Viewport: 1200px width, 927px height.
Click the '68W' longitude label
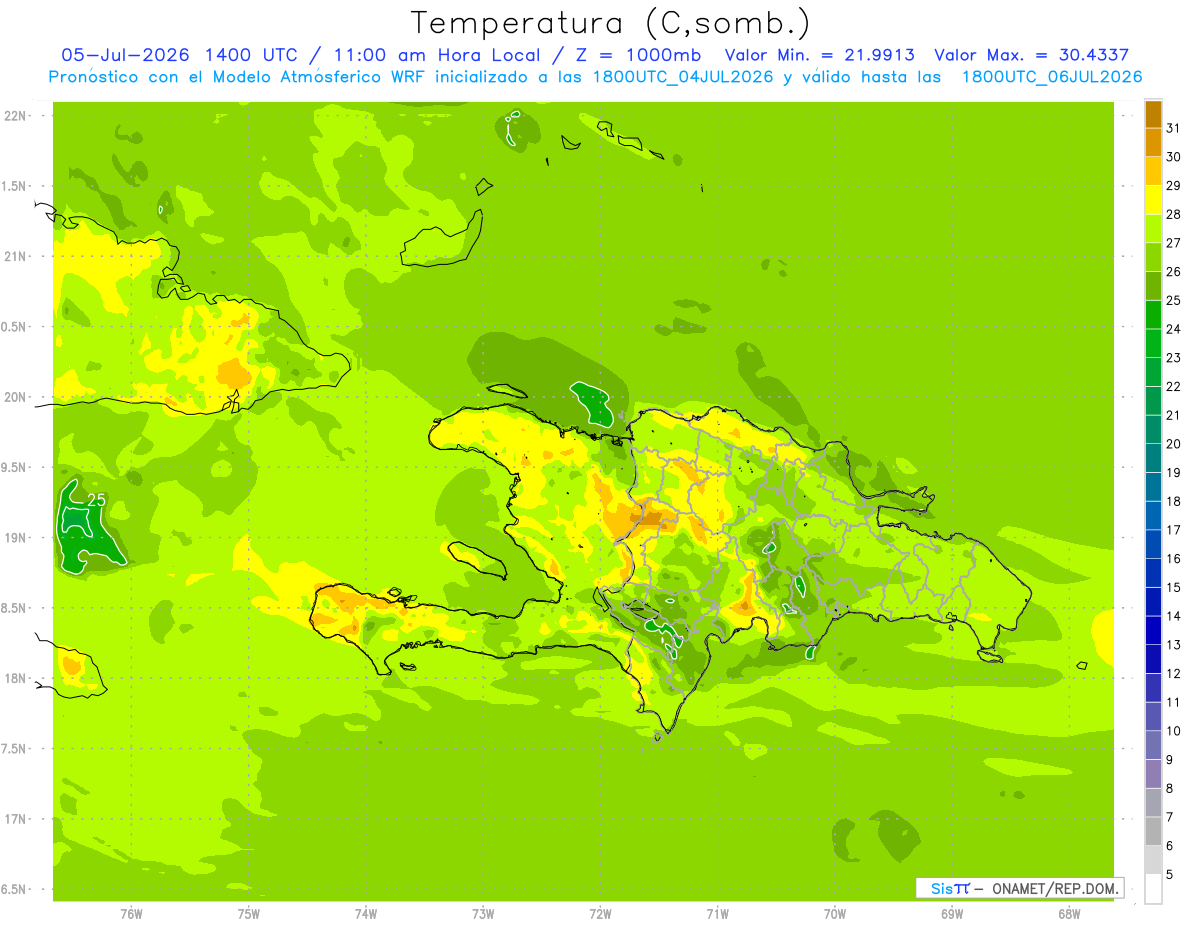[x=1069, y=914]
